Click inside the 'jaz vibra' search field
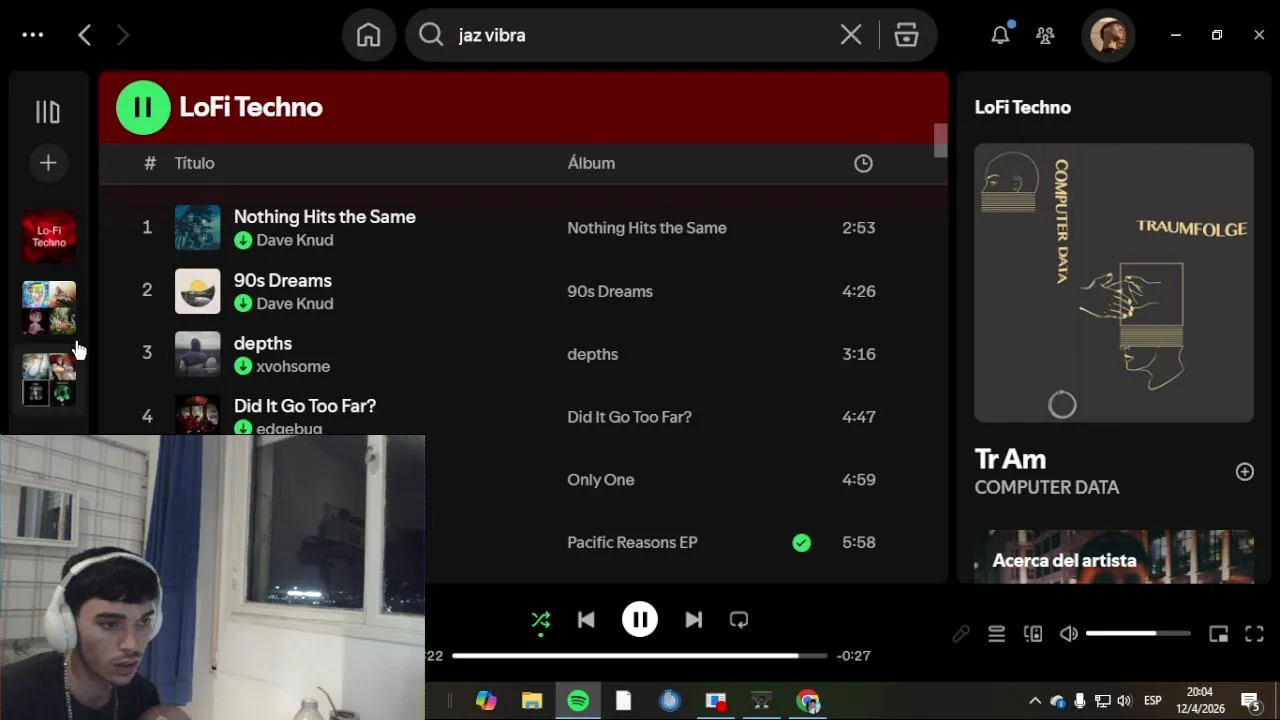The image size is (1280, 720). point(640,35)
